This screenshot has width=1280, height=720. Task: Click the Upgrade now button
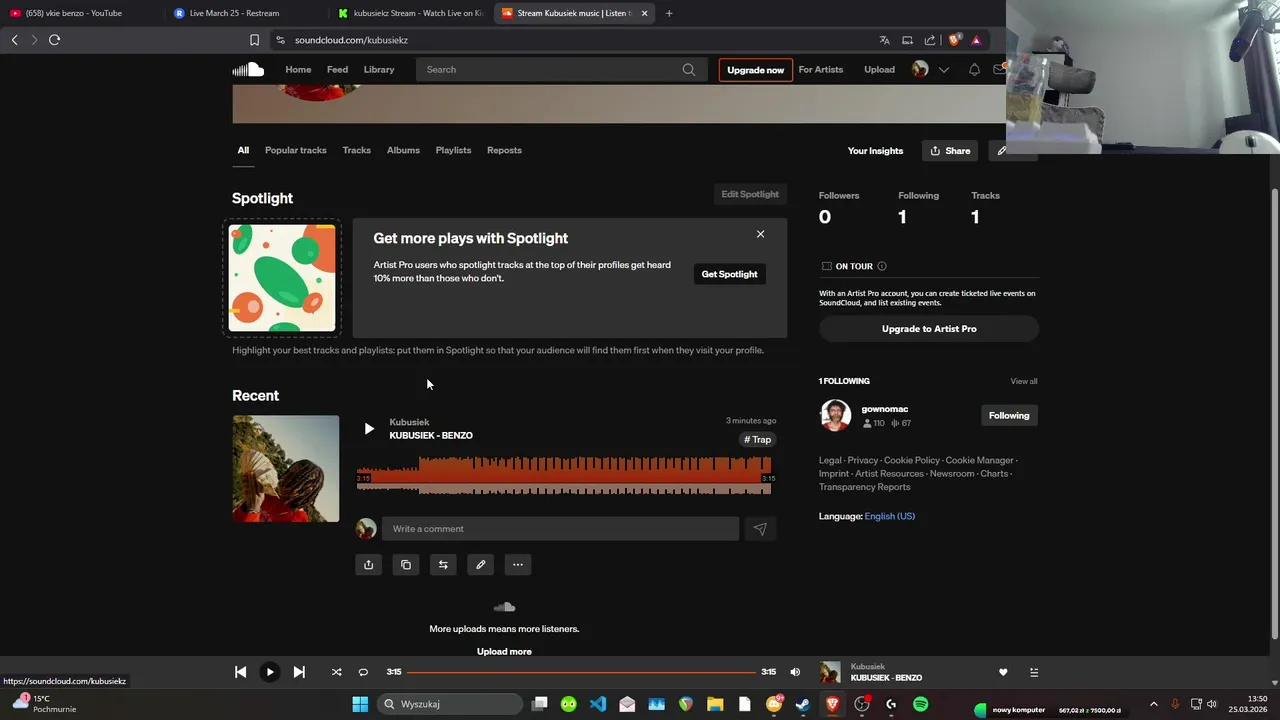click(755, 70)
